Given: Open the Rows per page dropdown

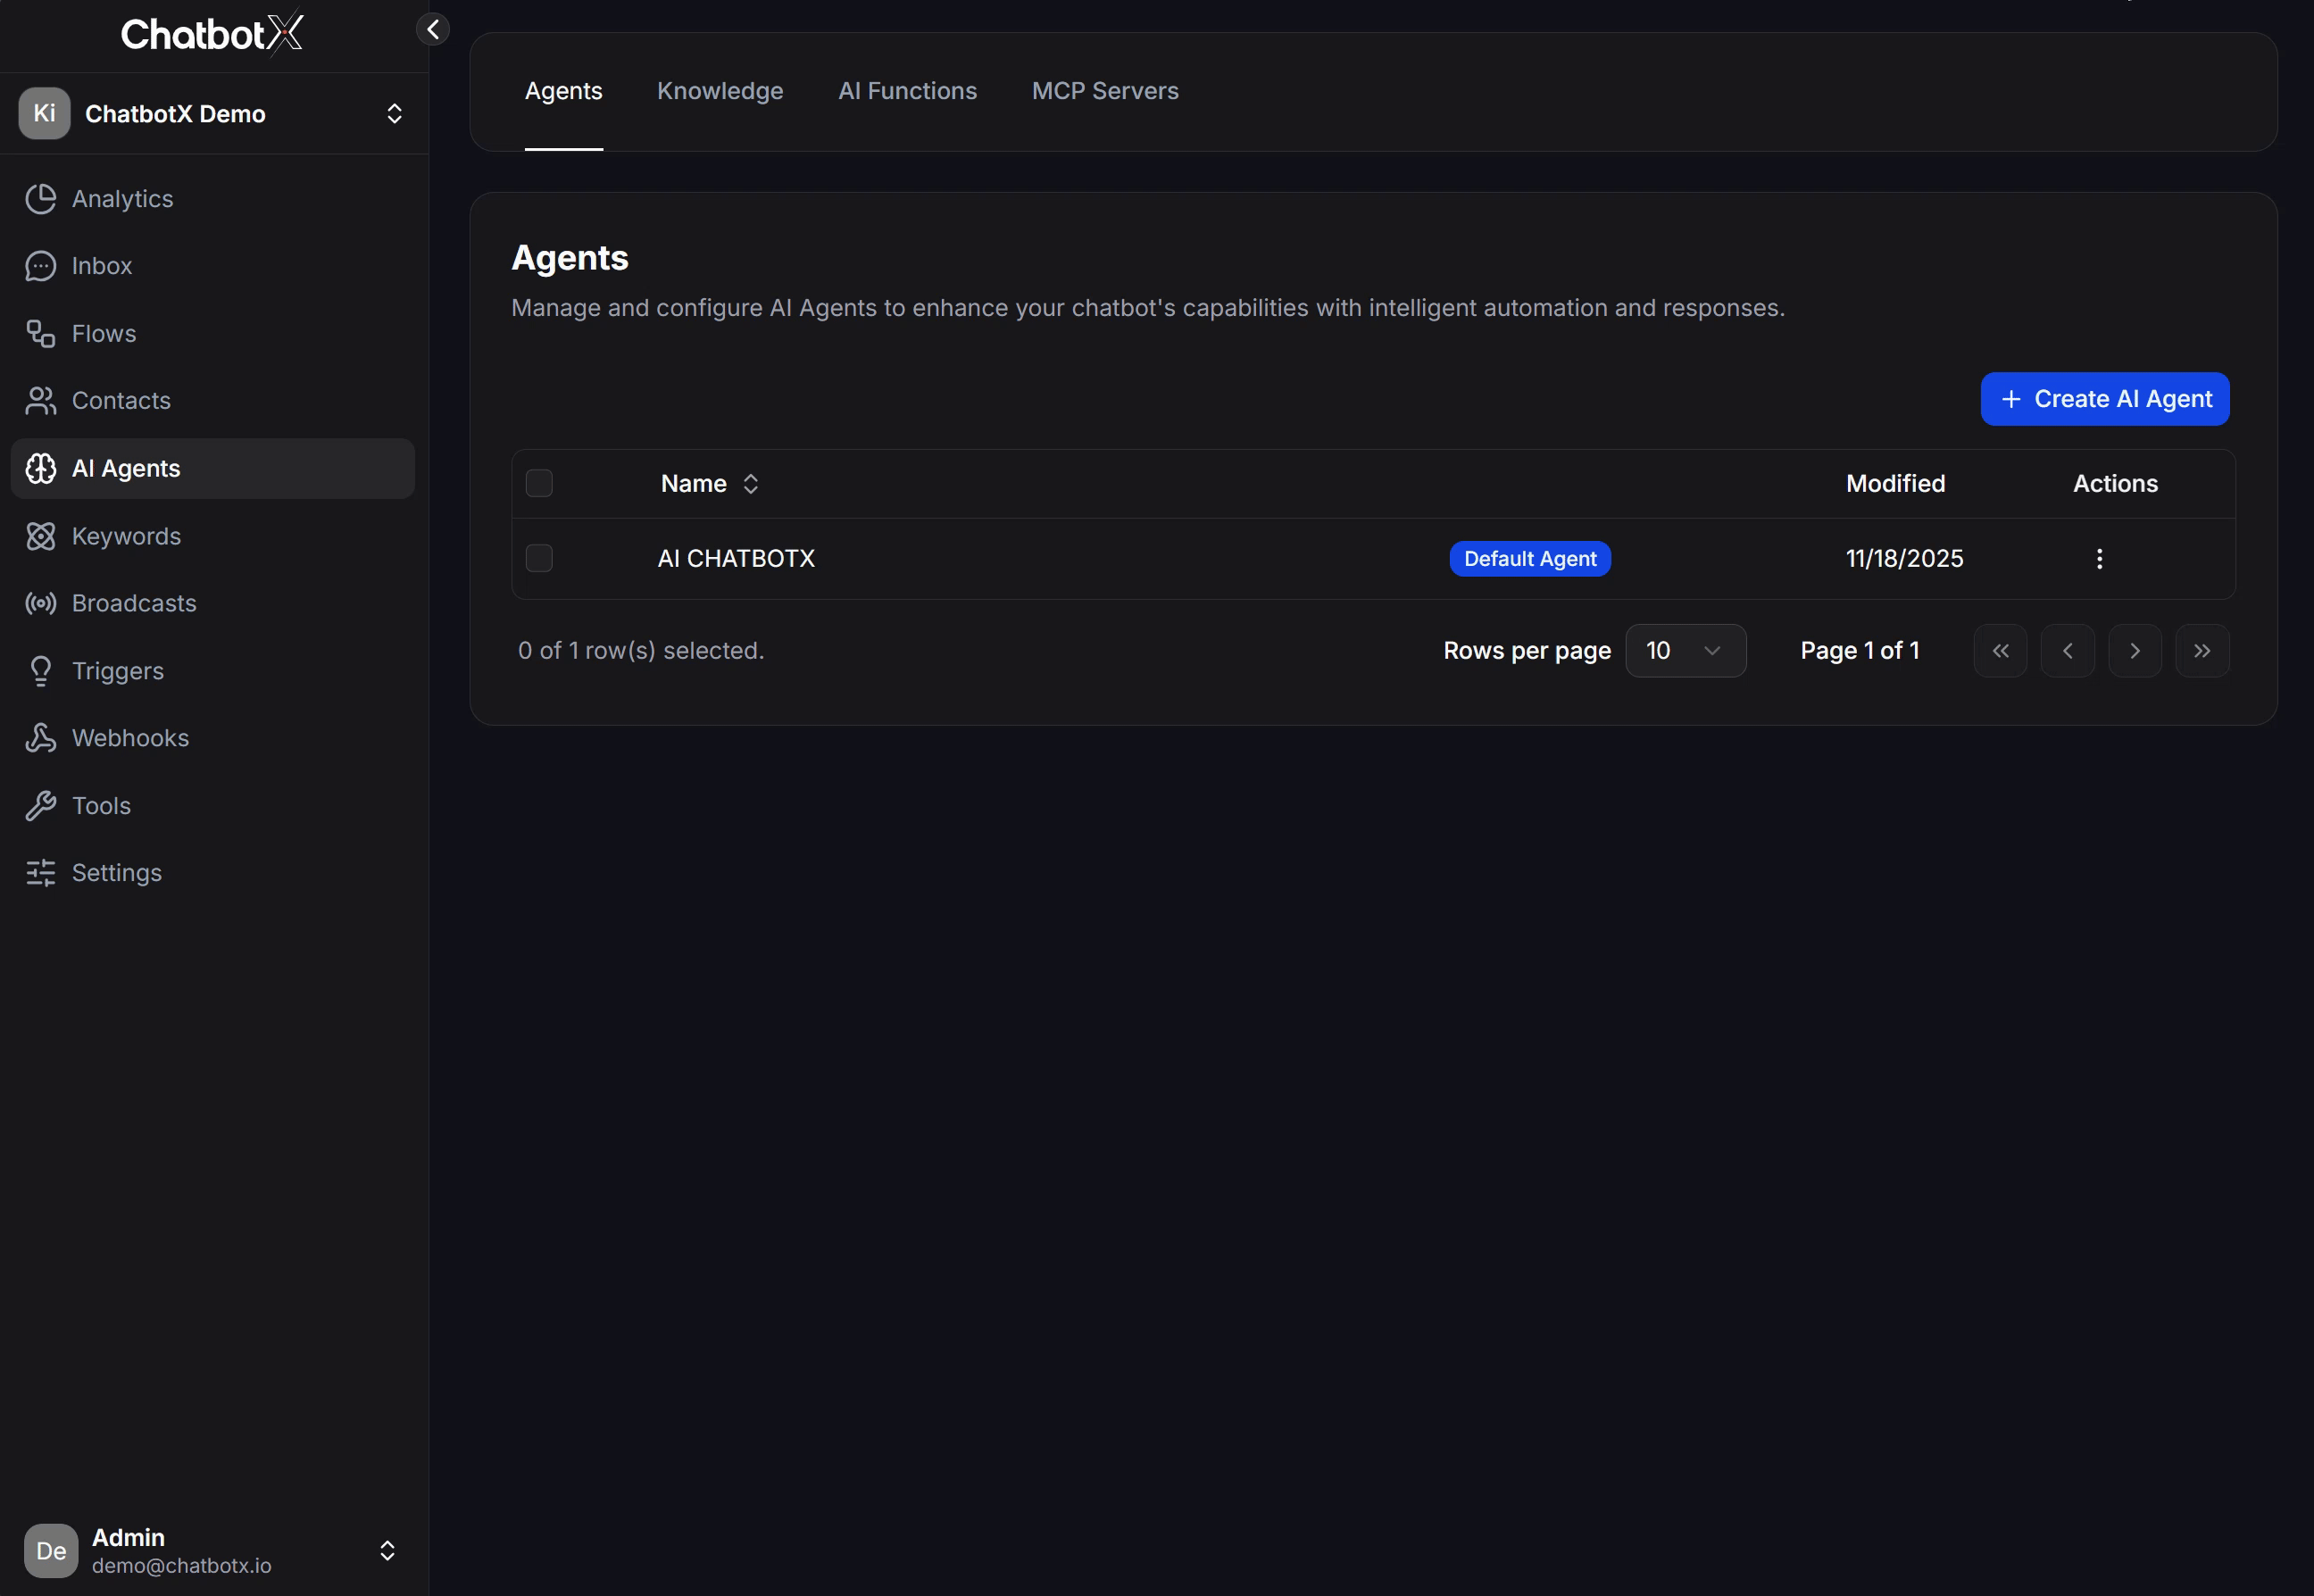Looking at the screenshot, I should point(1686,650).
